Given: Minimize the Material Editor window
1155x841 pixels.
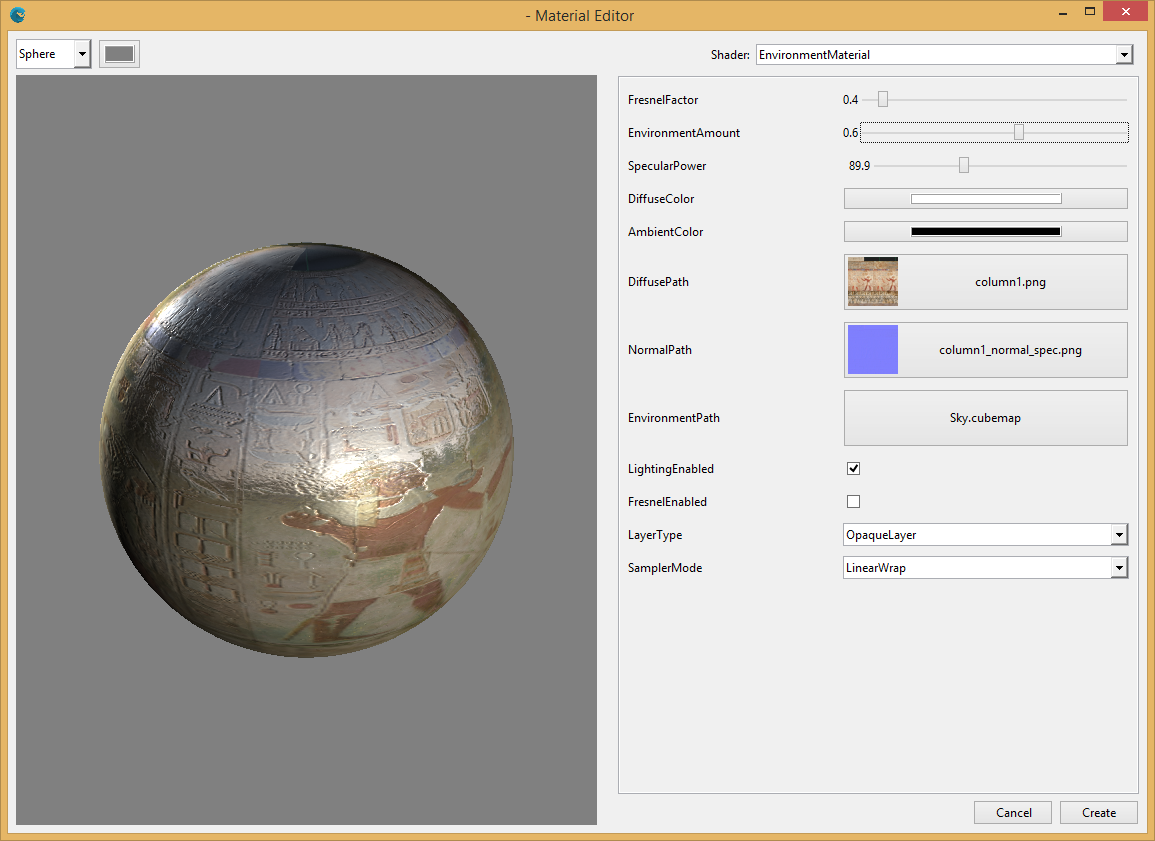Looking at the screenshot, I should pyautogui.click(x=1063, y=13).
